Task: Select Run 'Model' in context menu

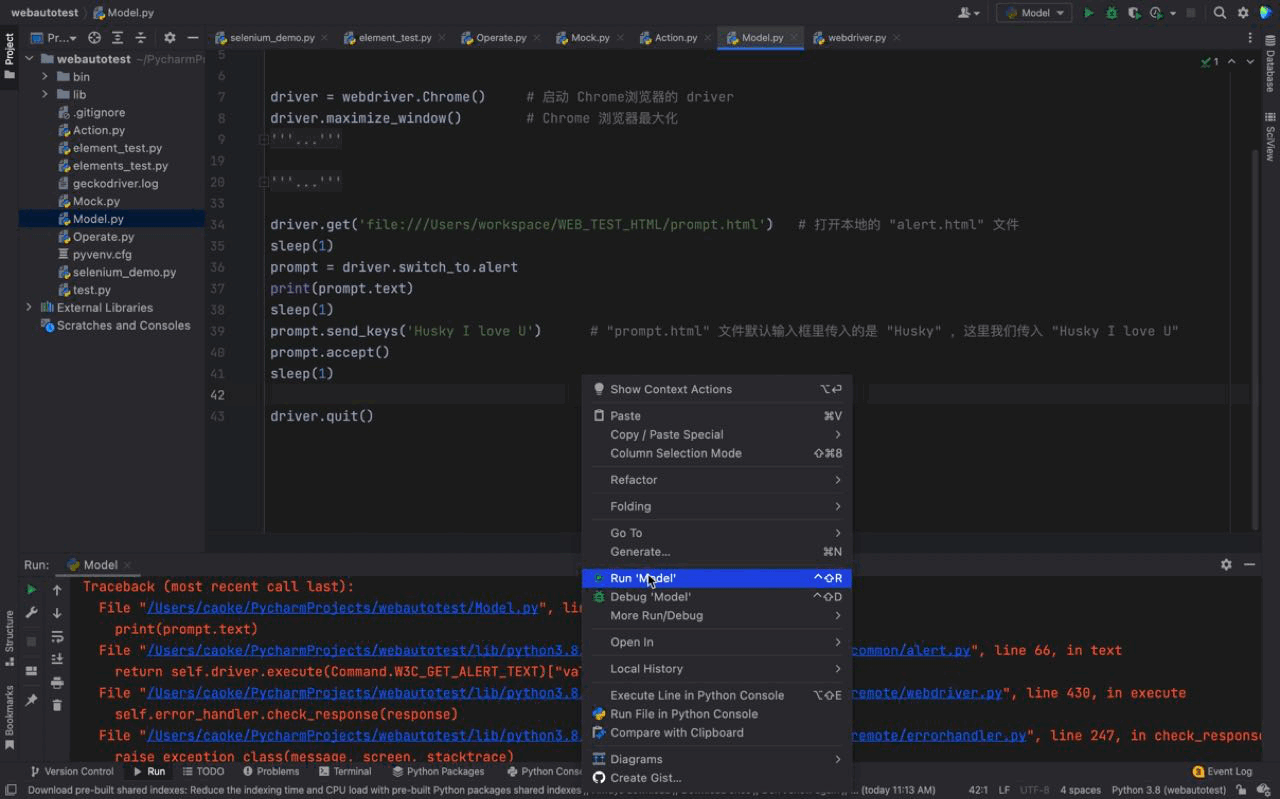Action: click(x=716, y=578)
